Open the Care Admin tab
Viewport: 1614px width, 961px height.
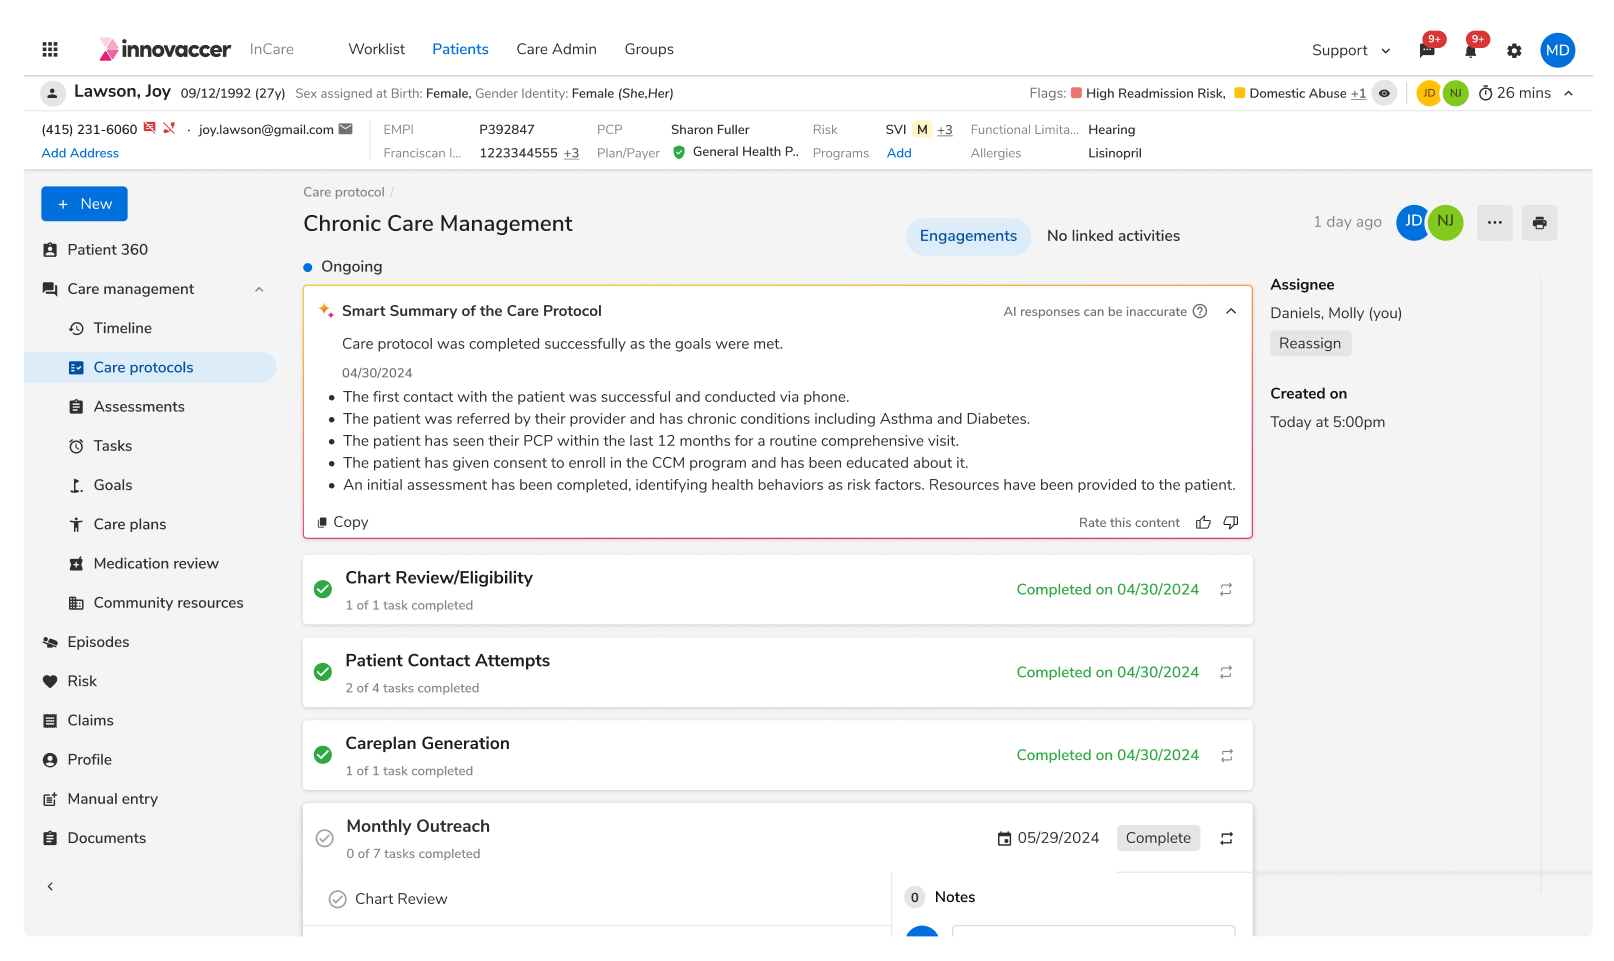556,49
